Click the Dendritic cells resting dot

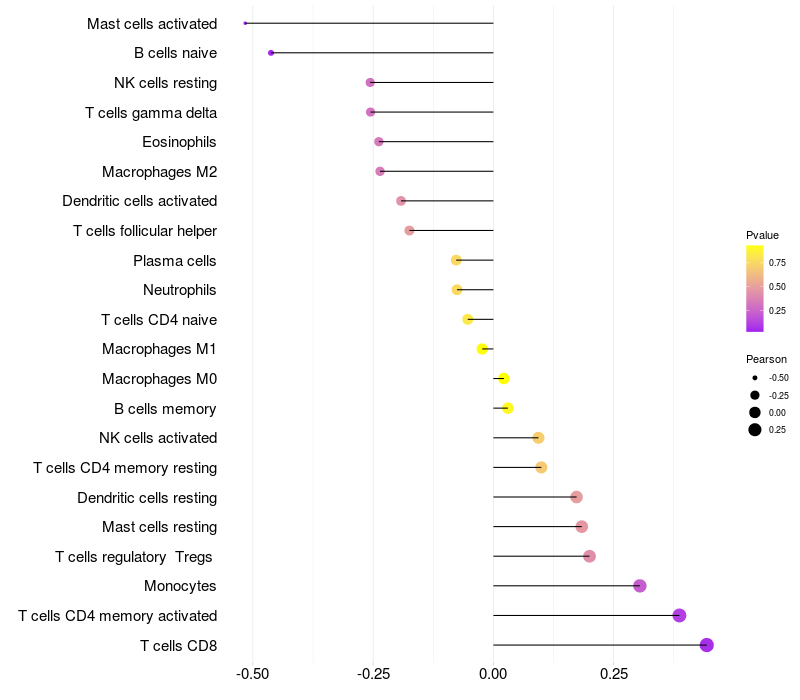(577, 497)
